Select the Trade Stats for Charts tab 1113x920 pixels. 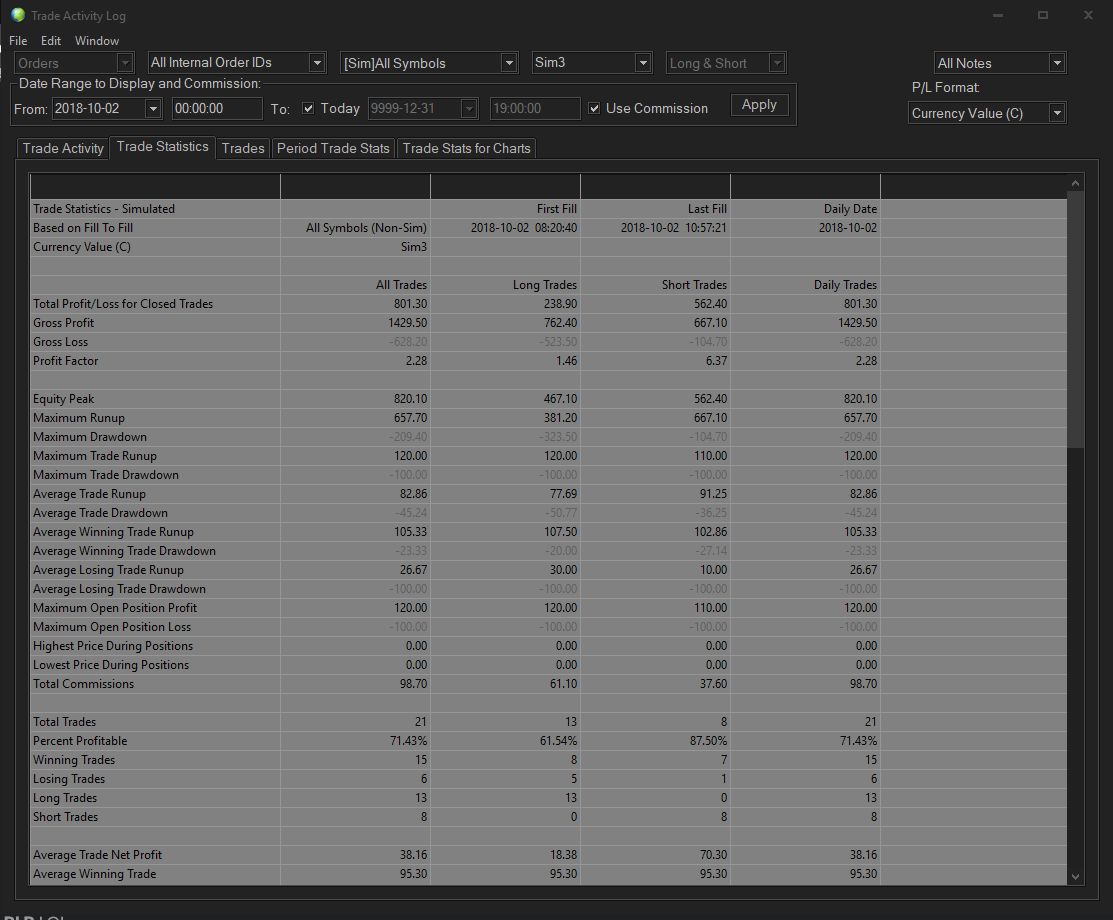tap(466, 148)
